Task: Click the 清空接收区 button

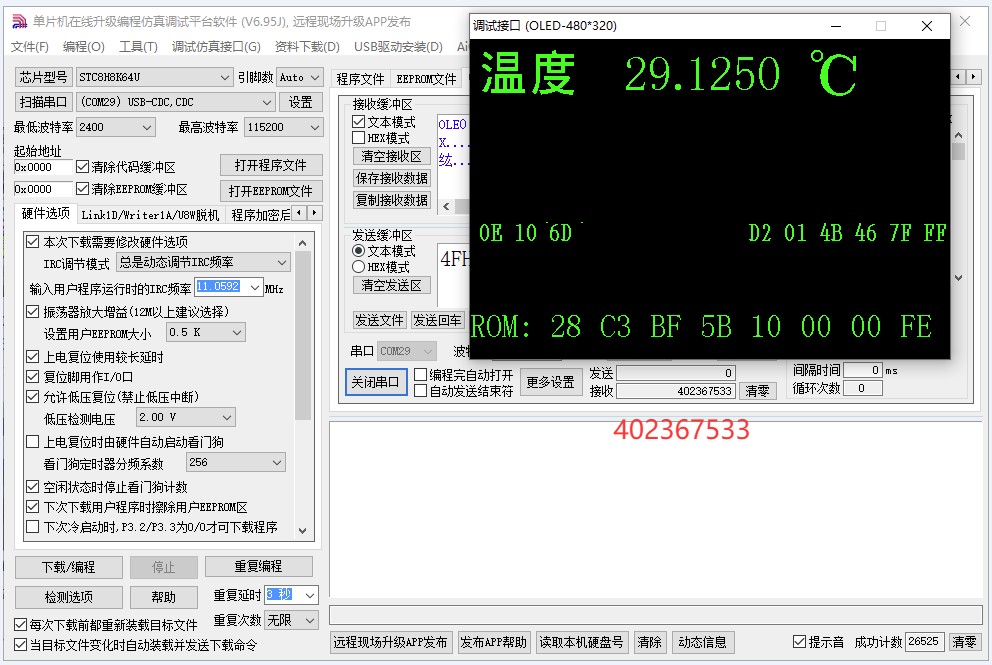Action: coord(392,156)
